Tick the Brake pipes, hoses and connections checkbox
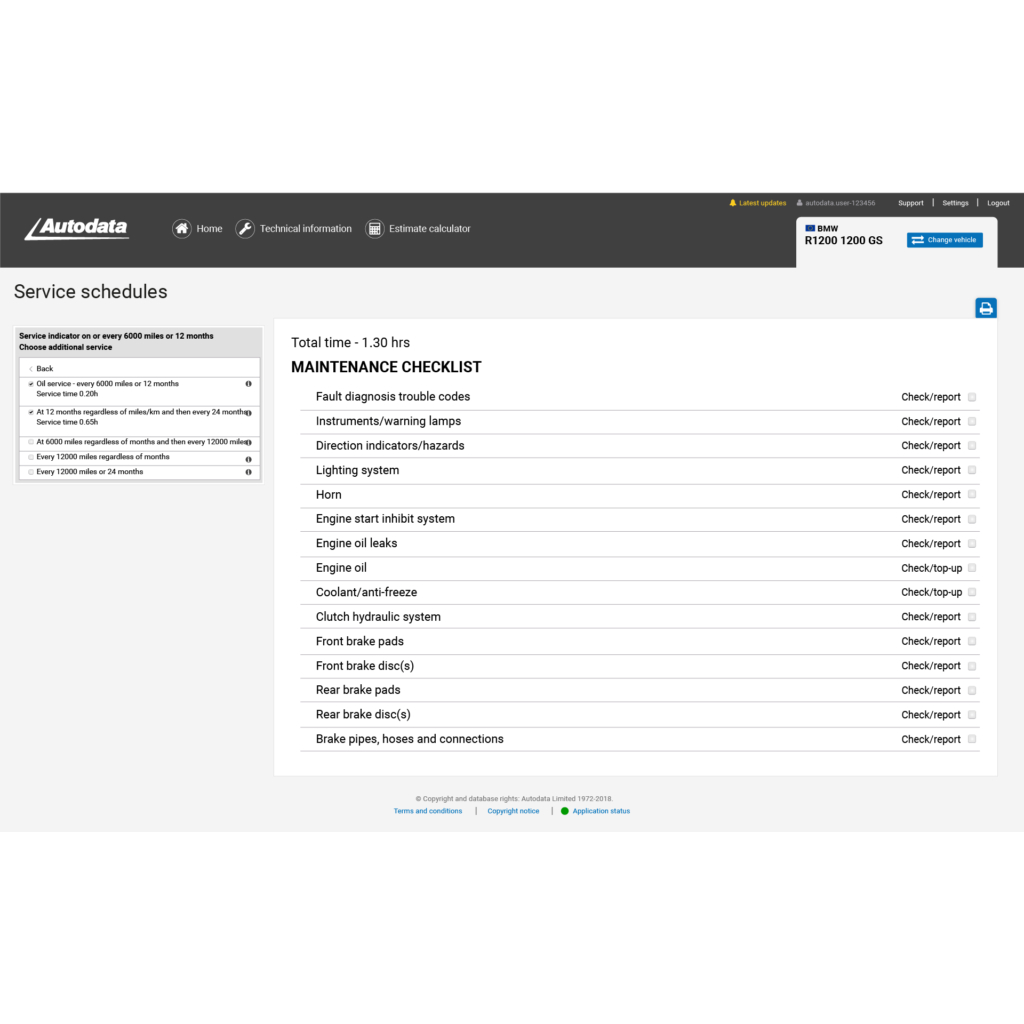 click(x=972, y=739)
